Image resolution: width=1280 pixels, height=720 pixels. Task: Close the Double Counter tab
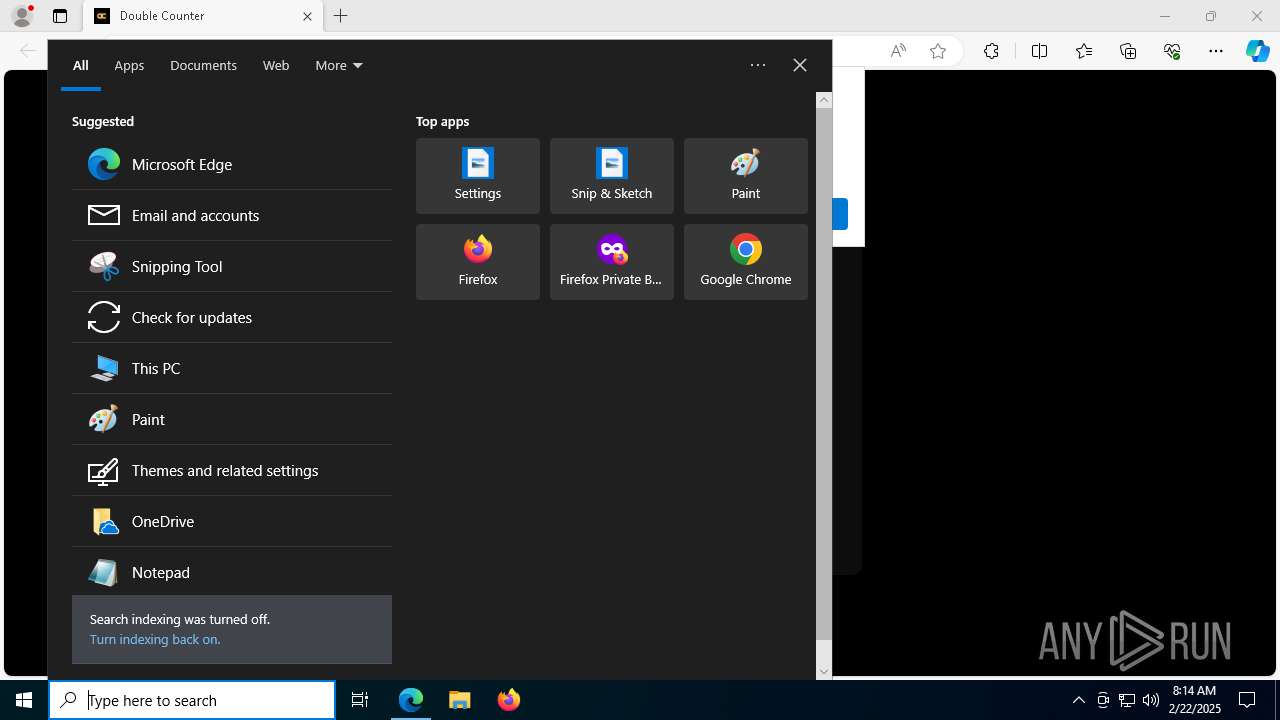307,16
